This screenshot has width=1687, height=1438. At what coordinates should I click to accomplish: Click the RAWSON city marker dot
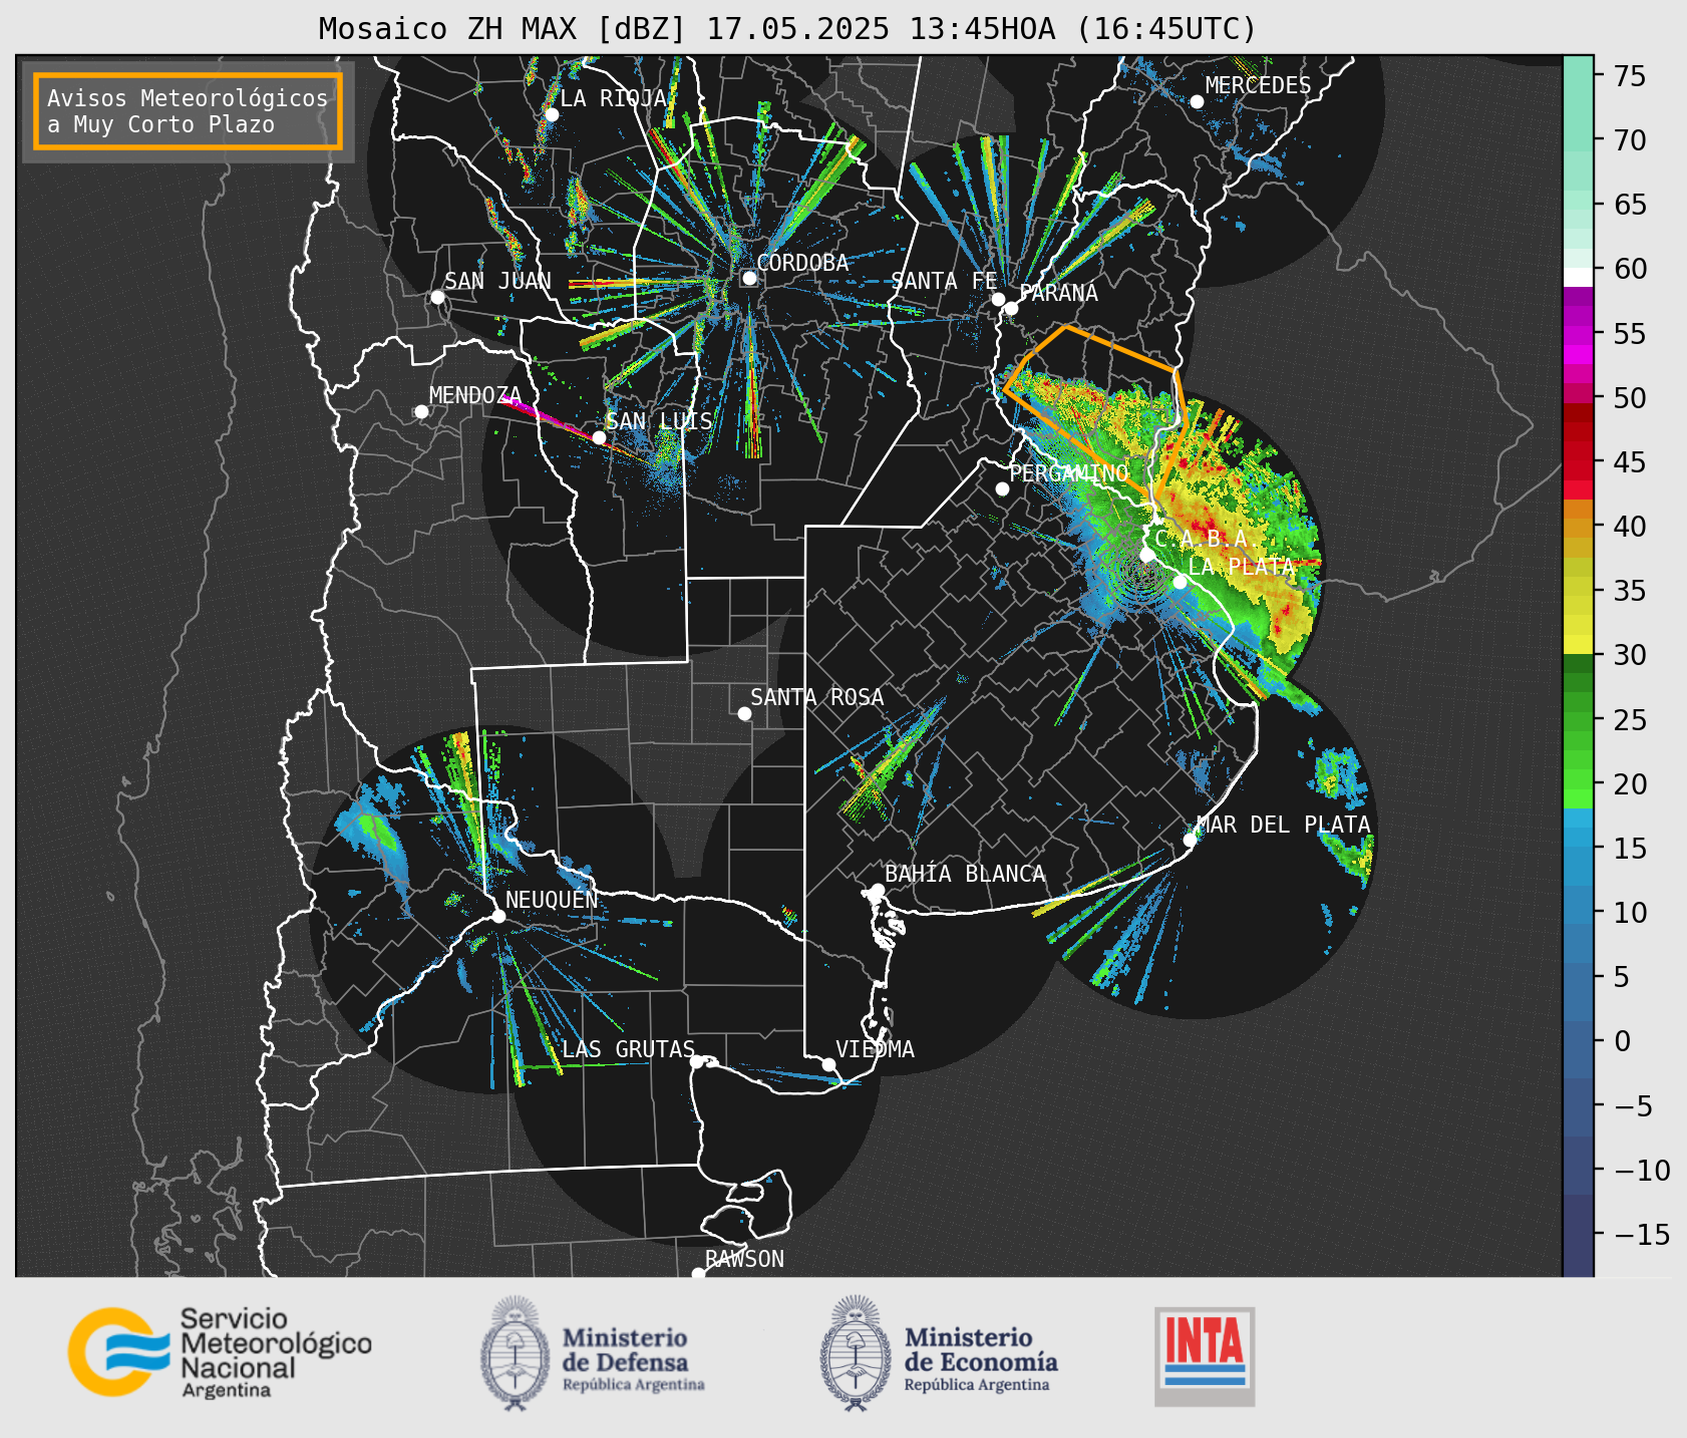698,1274
